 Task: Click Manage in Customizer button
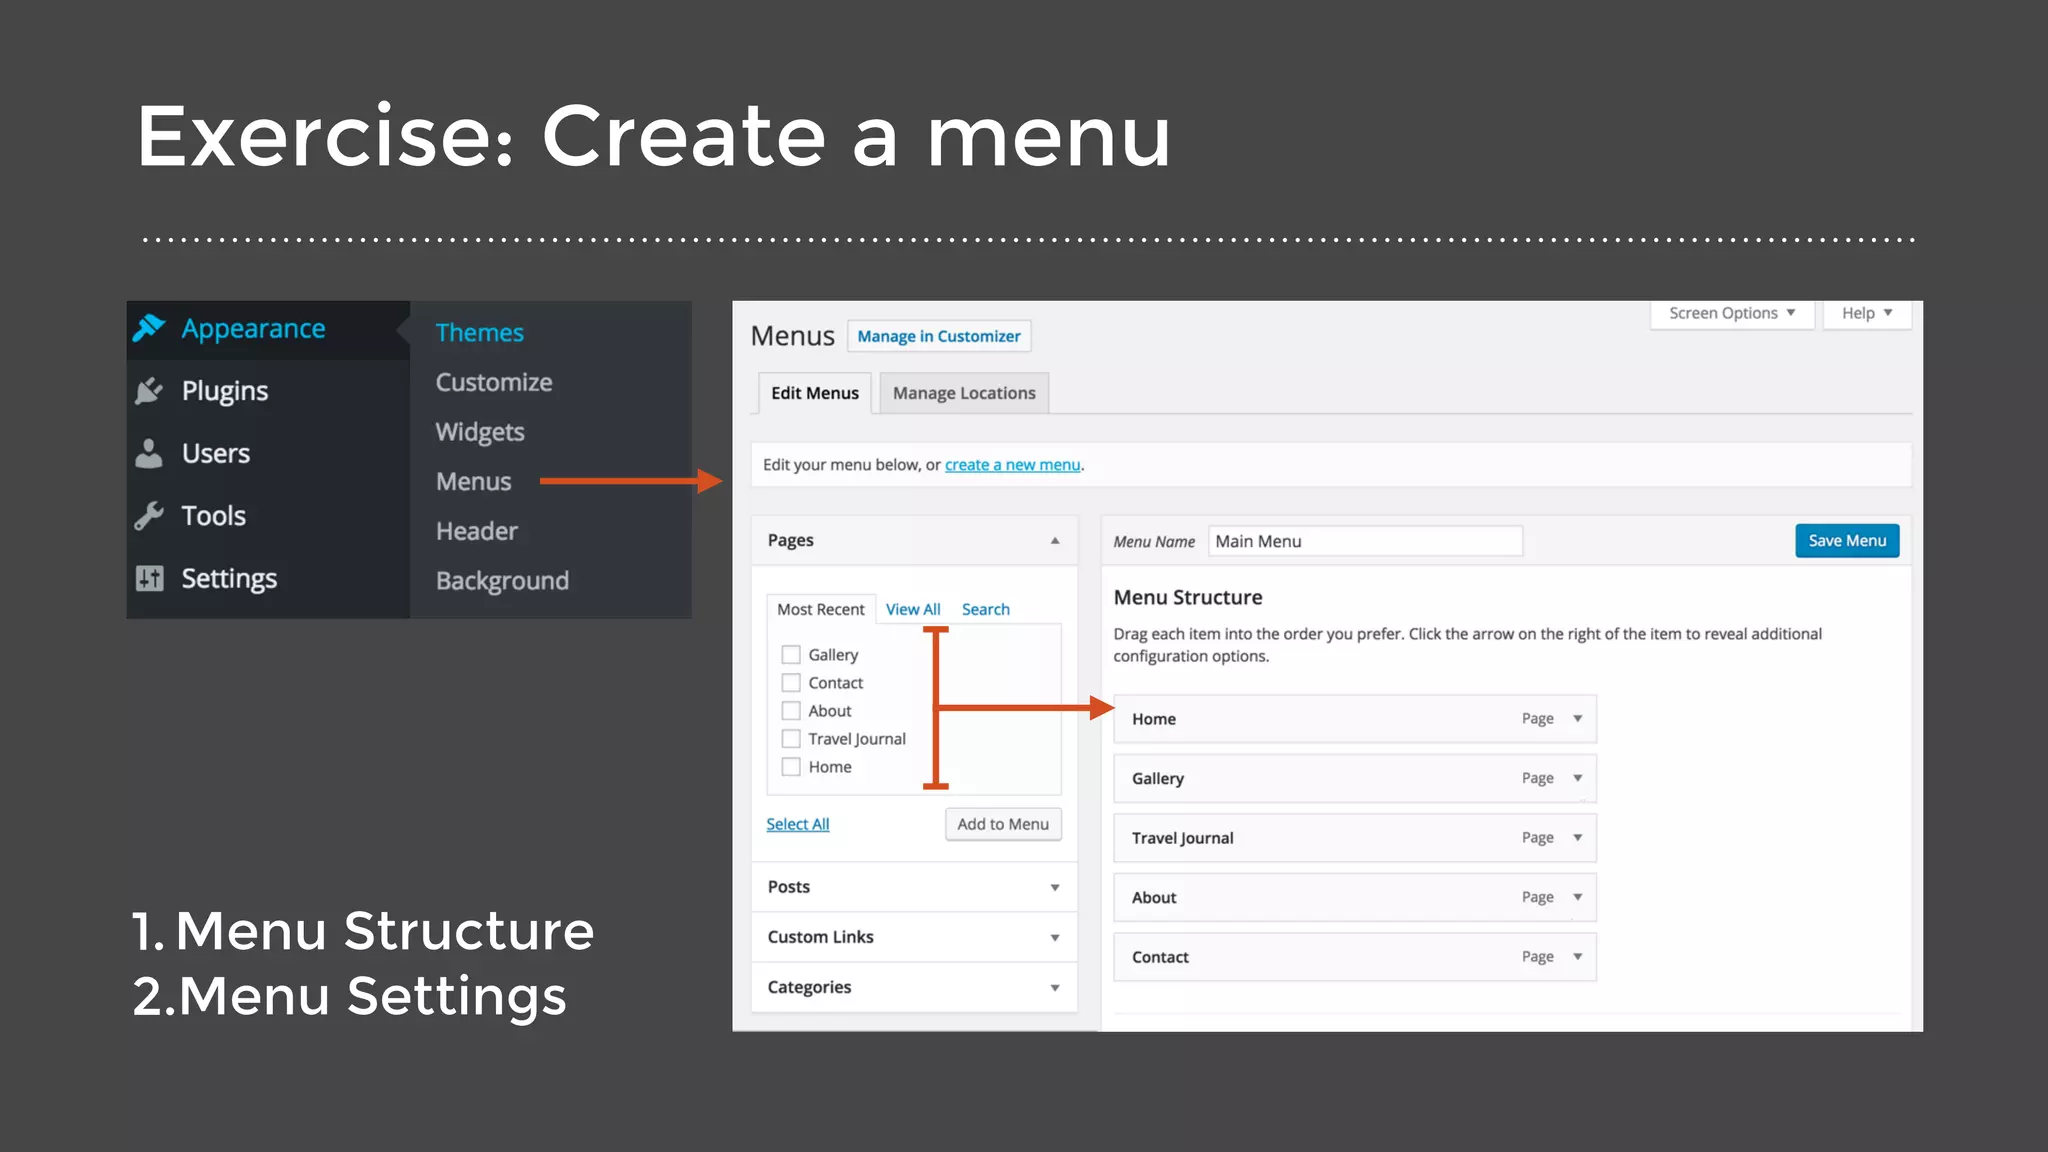click(x=939, y=336)
